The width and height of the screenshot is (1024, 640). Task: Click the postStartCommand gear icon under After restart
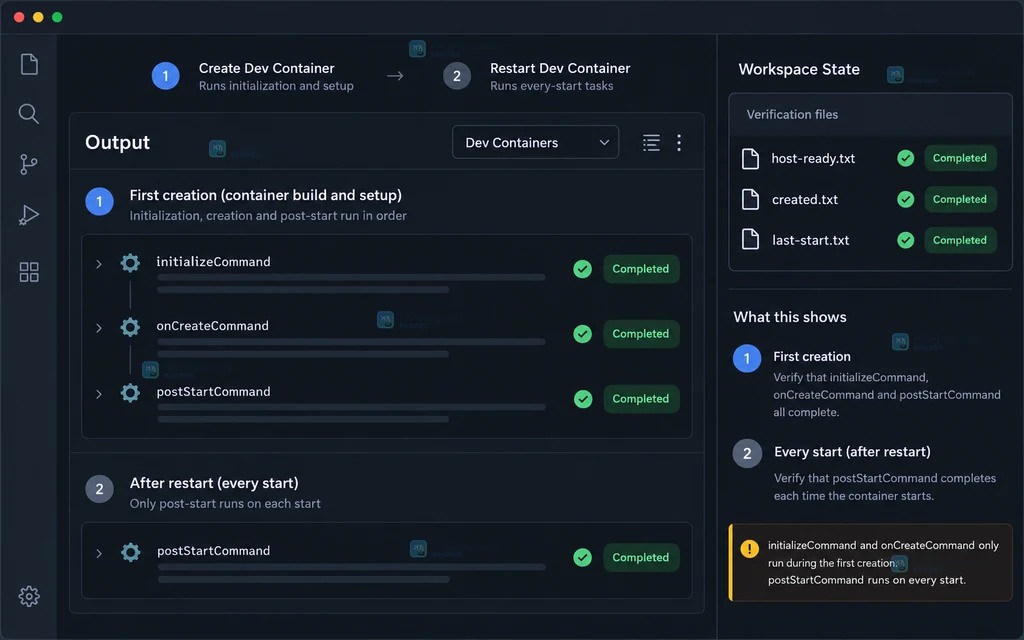[131, 552]
